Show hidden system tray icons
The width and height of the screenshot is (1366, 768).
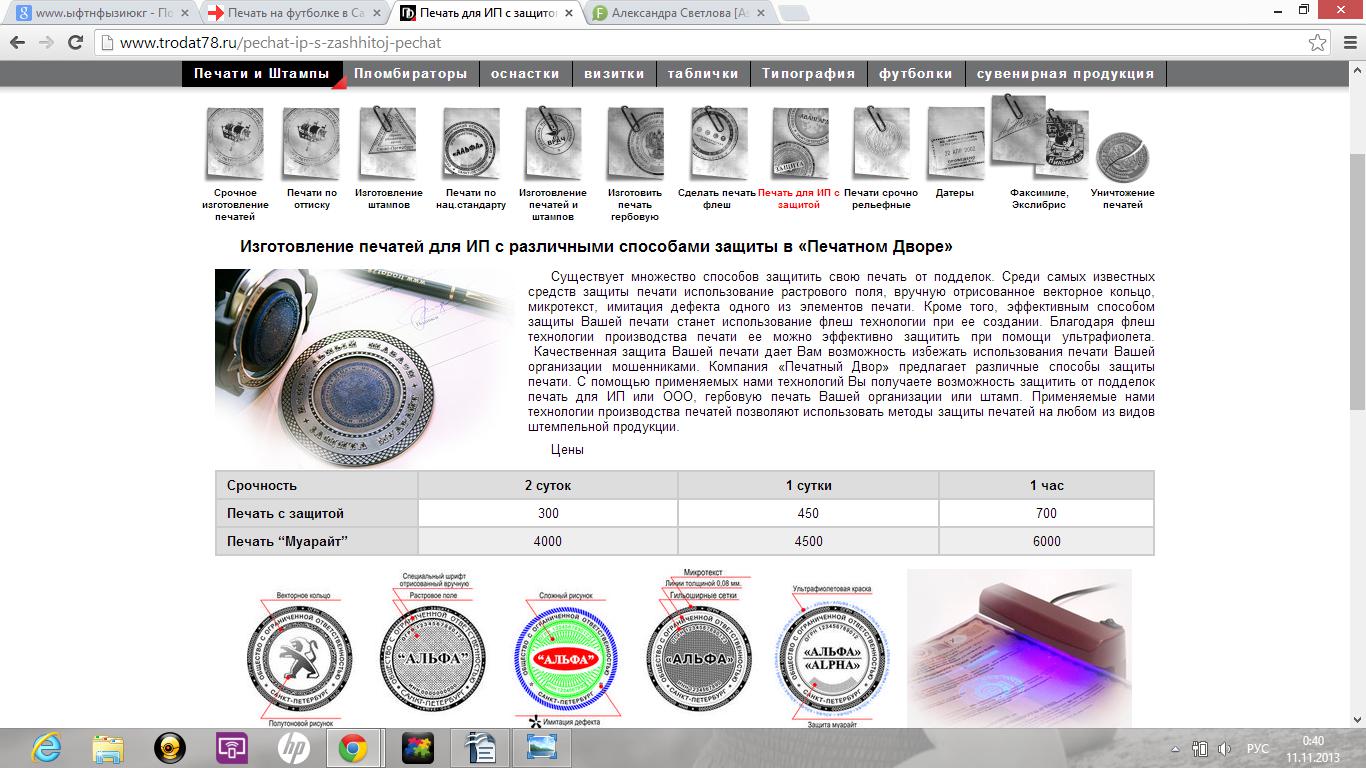click(x=1175, y=749)
